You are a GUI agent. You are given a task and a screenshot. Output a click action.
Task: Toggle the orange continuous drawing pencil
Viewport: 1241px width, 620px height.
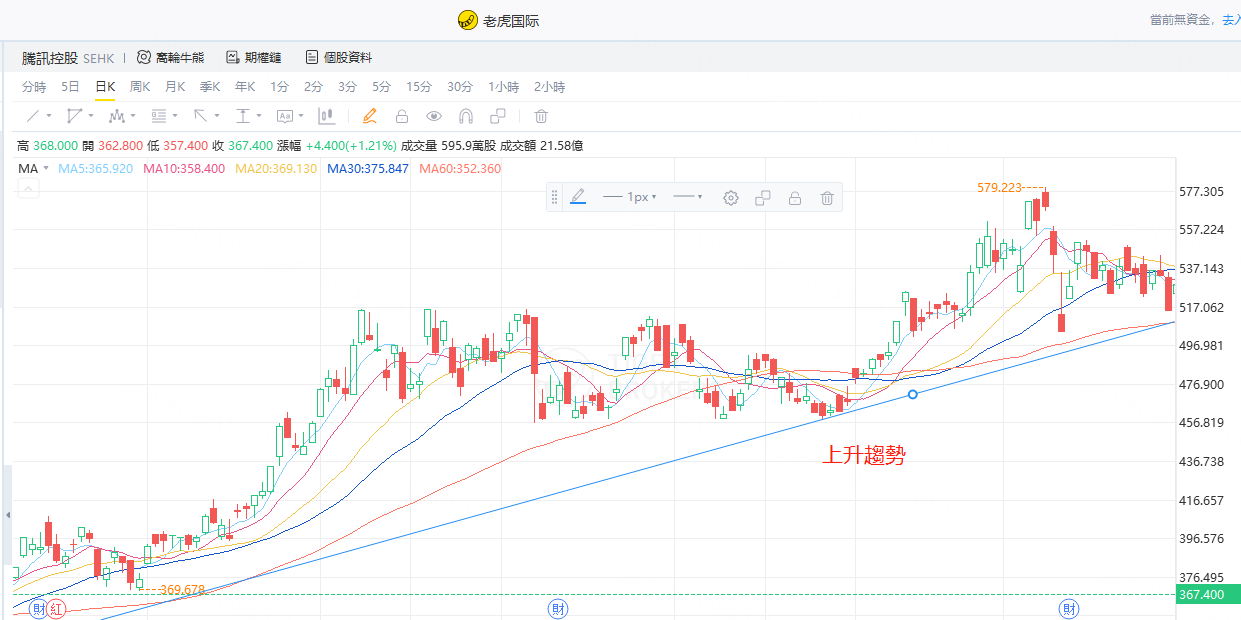(x=369, y=116)
